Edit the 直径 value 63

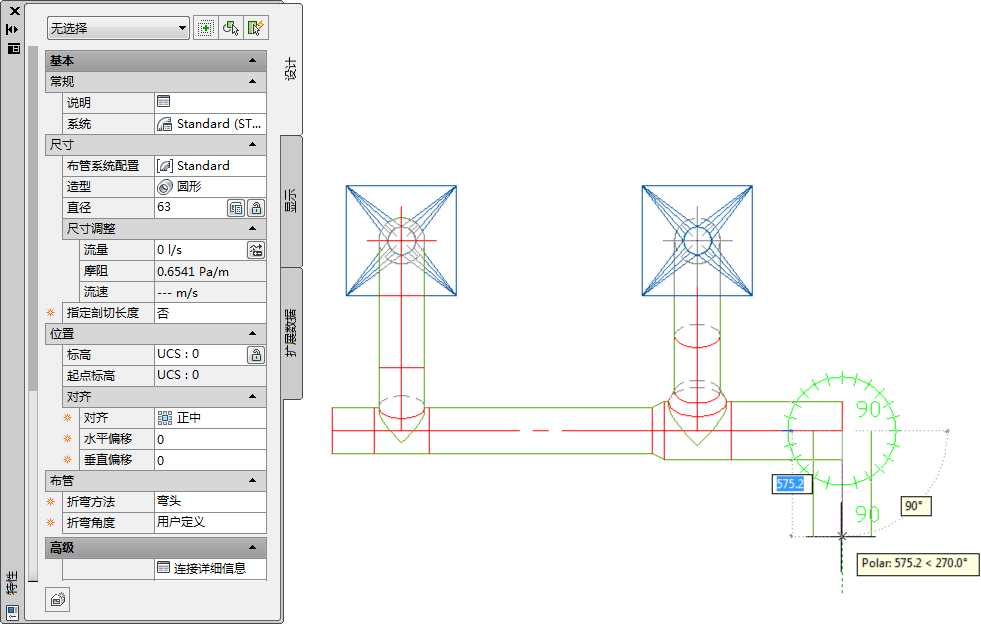[x=190, y=207]
